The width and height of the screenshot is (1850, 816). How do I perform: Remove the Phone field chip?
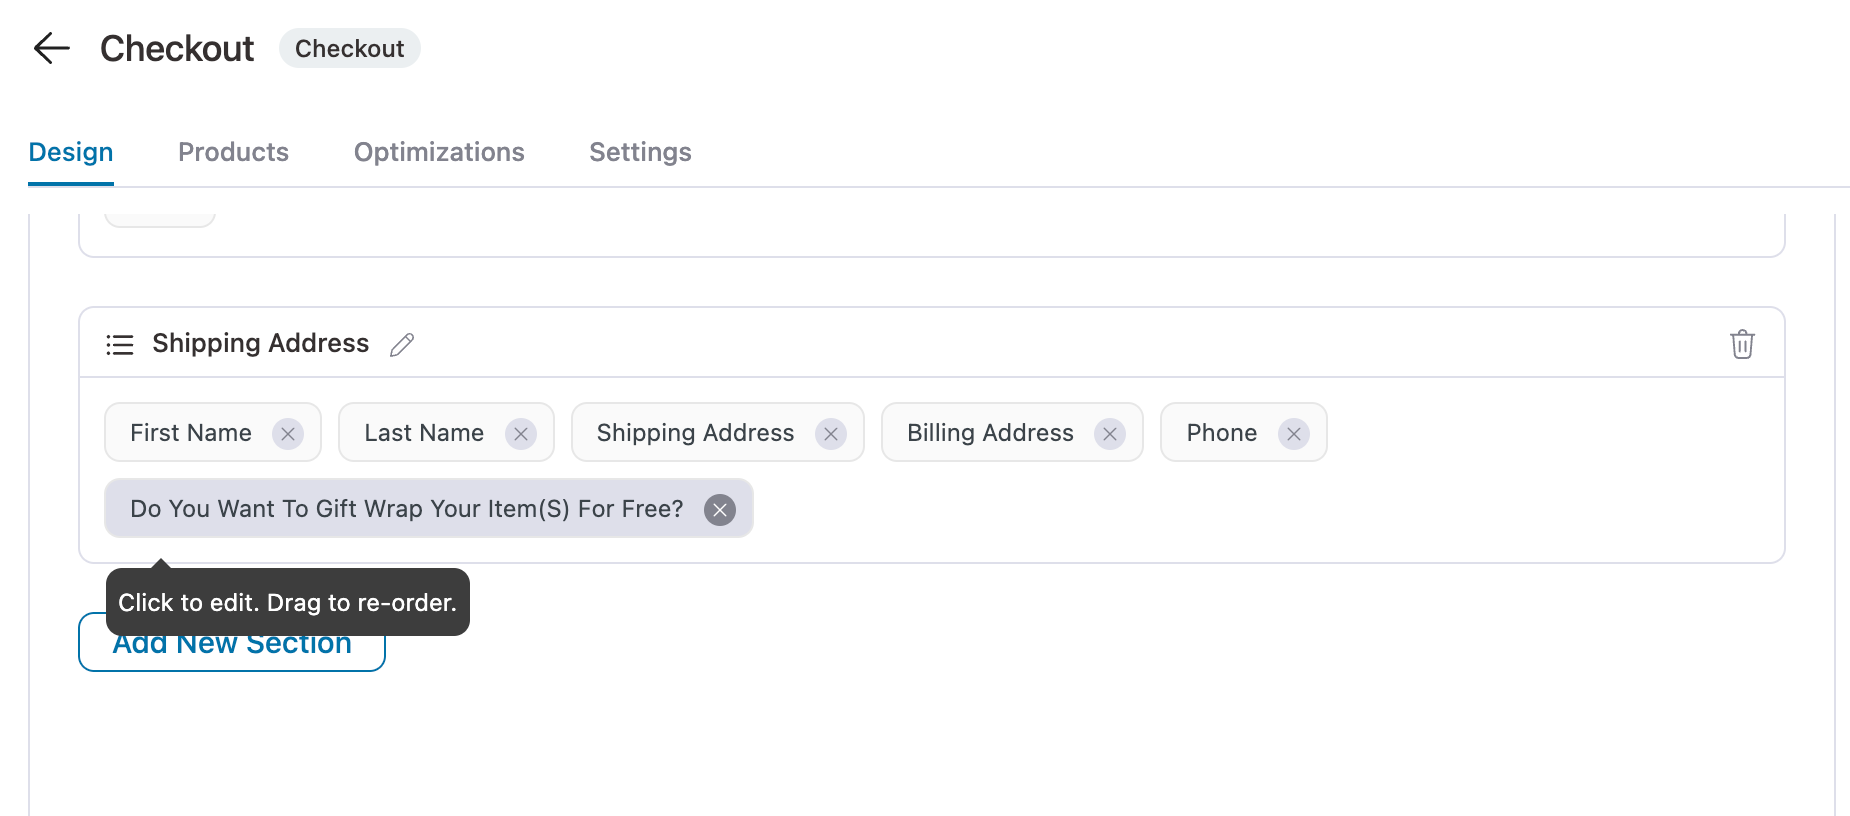click(1294, 433)
